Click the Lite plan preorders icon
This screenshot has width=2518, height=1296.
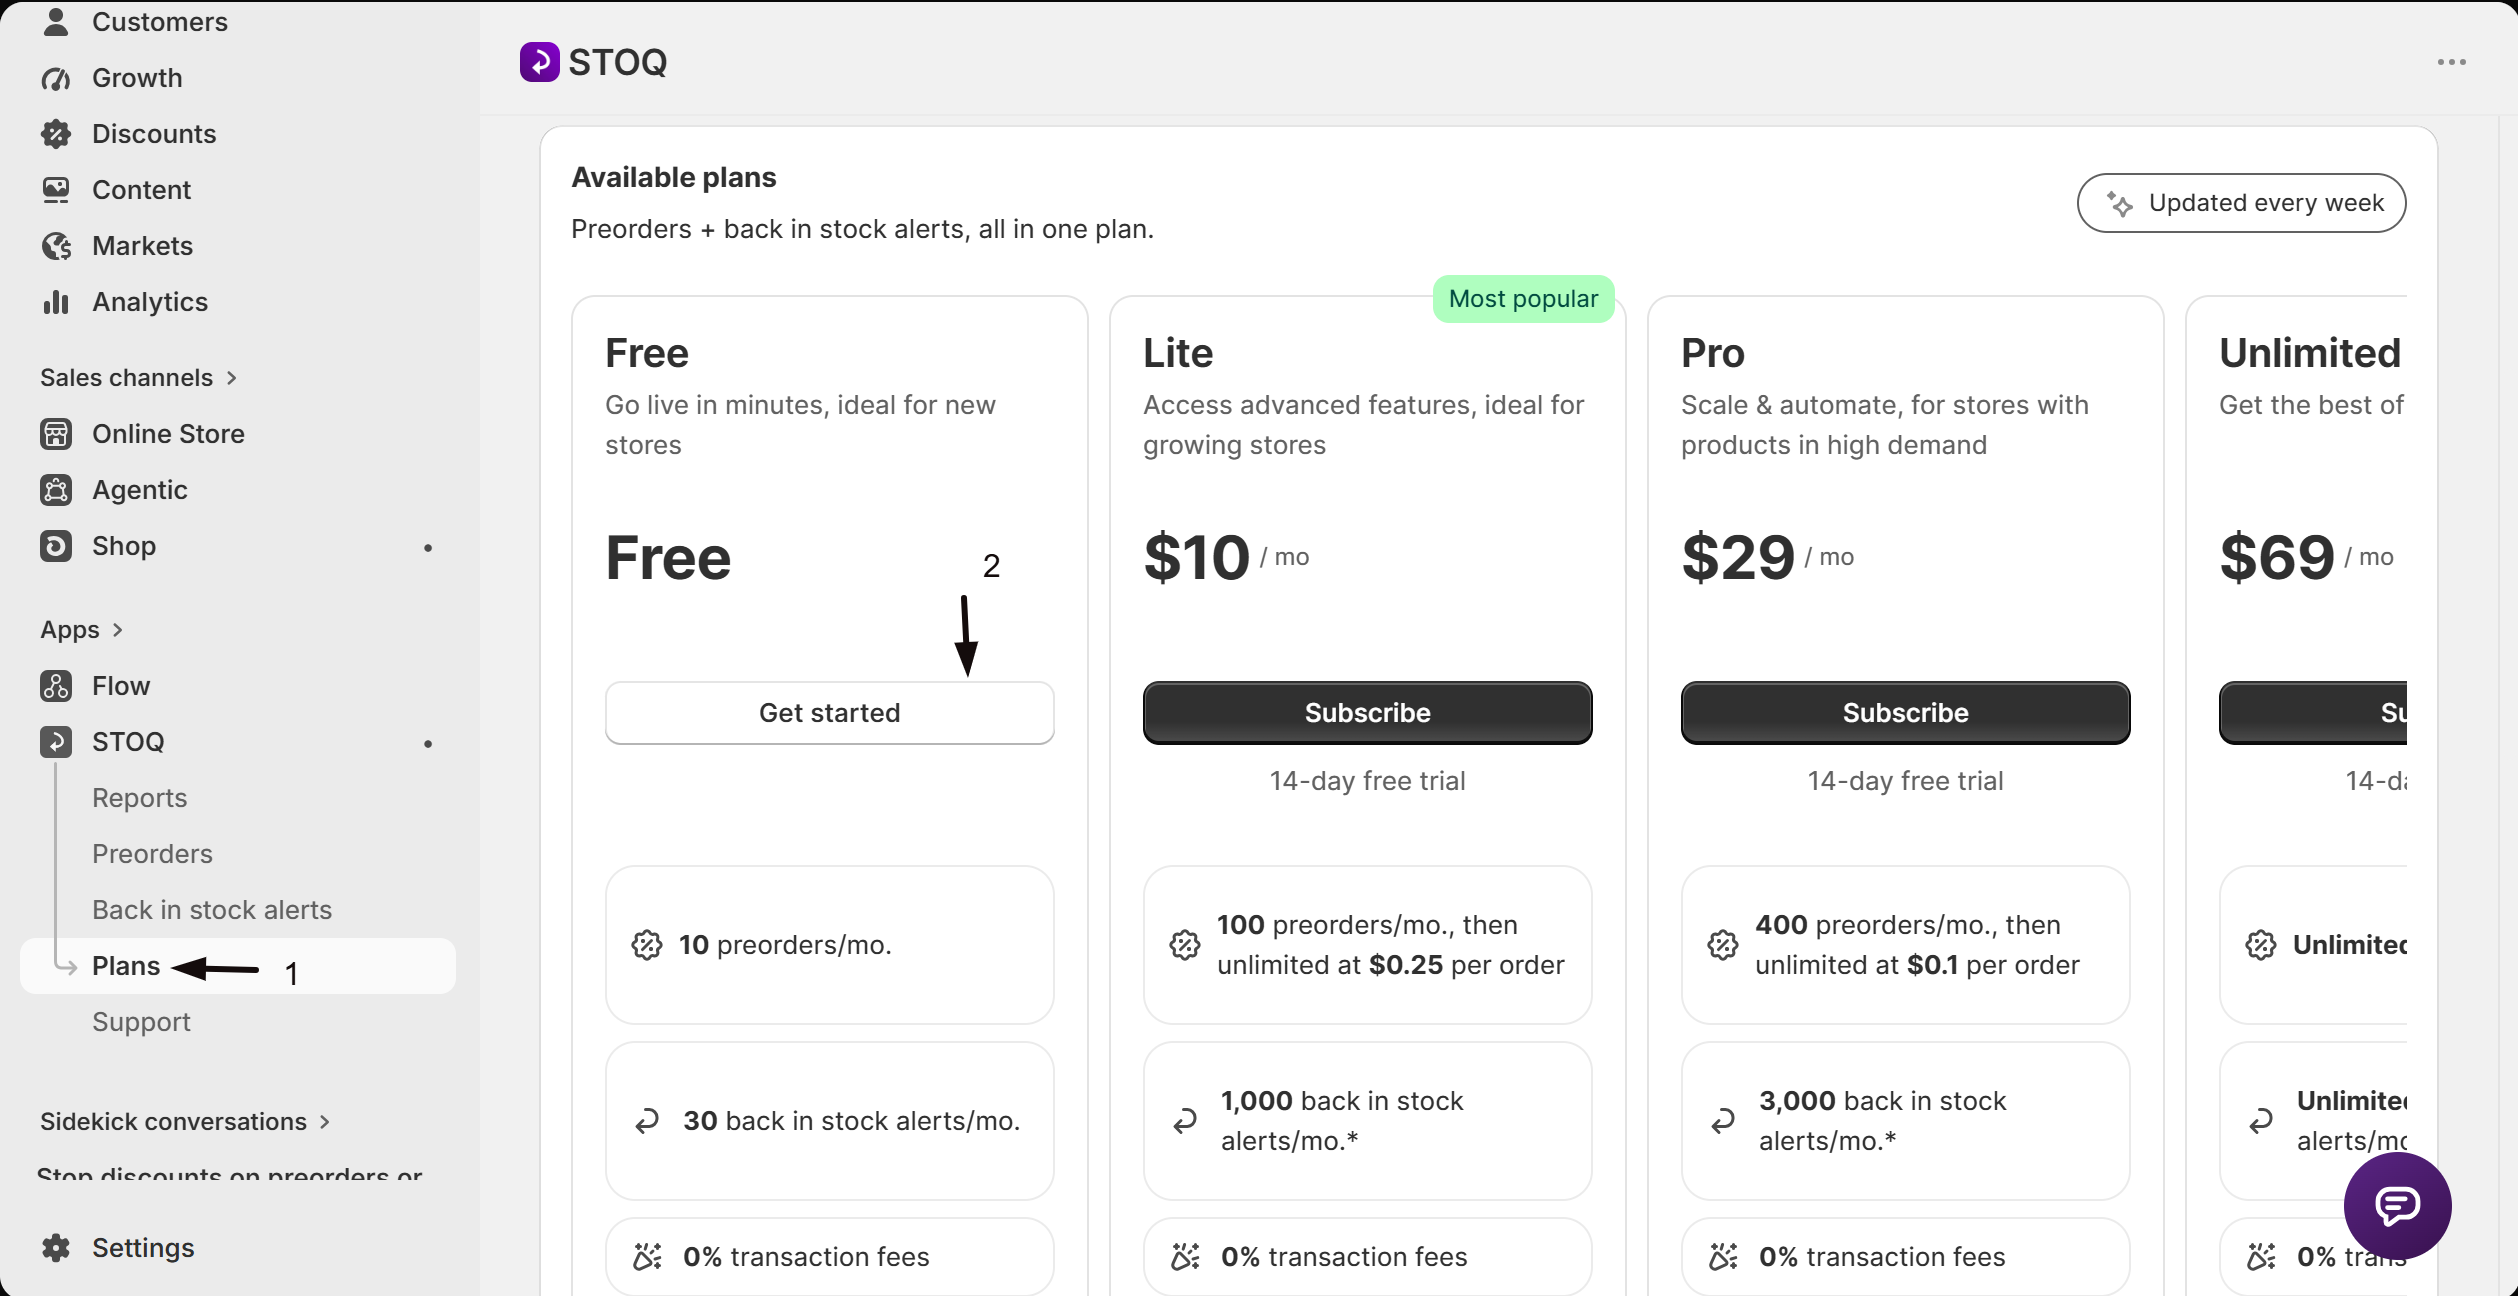point(1185,945)
